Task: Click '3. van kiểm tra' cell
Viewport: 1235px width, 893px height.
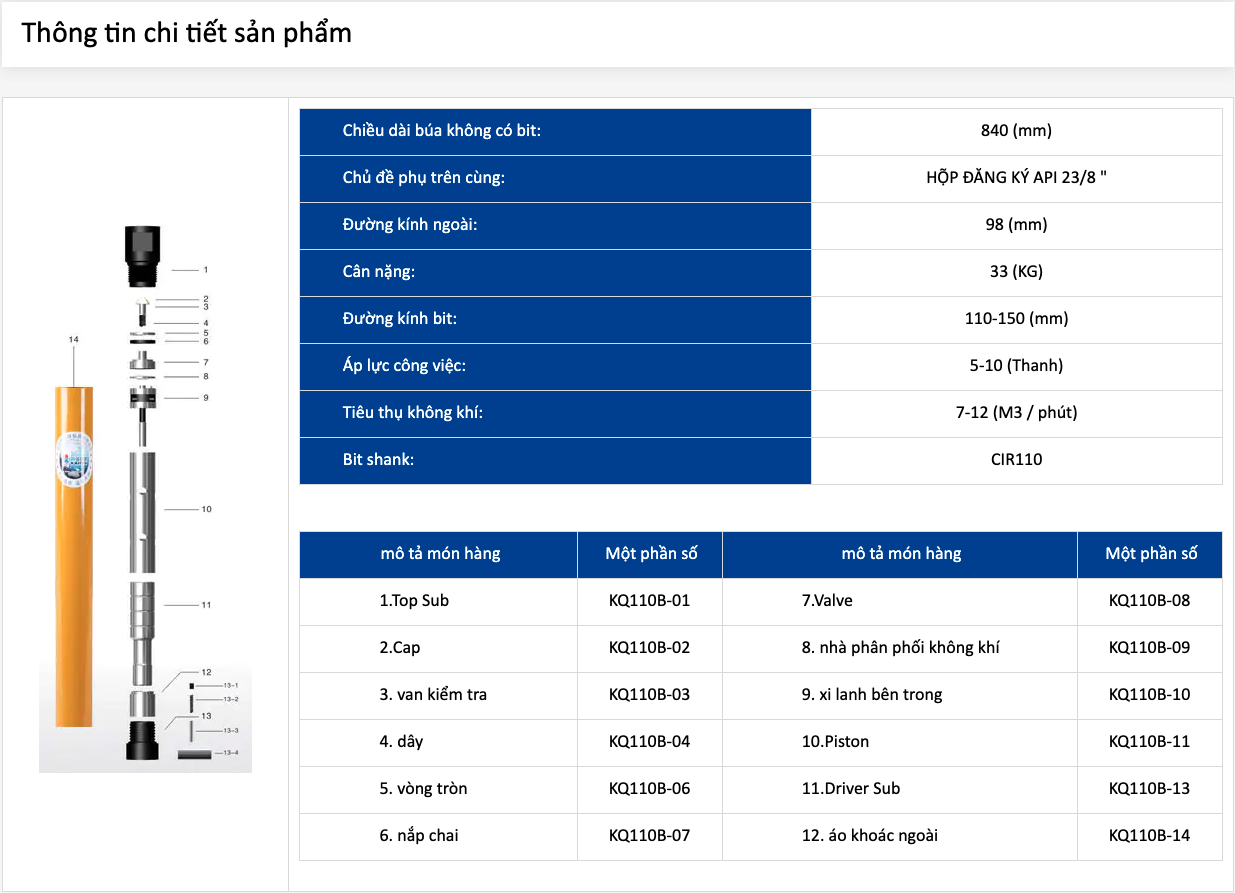Action: pos(439,695)
